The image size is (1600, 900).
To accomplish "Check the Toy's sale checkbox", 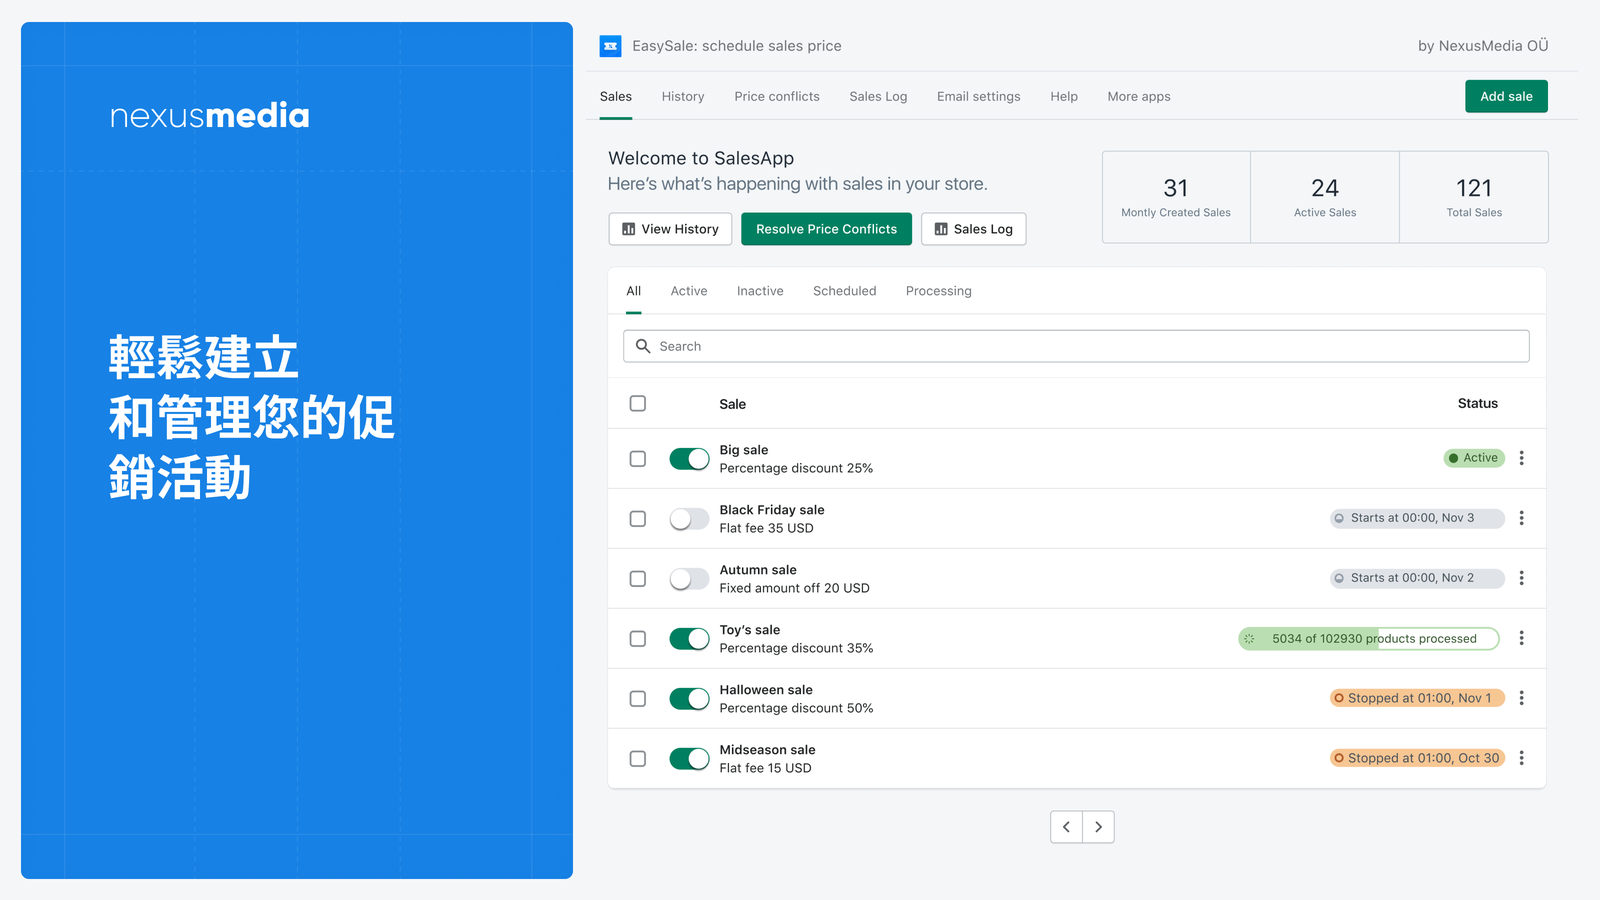I will coord(638,639).
